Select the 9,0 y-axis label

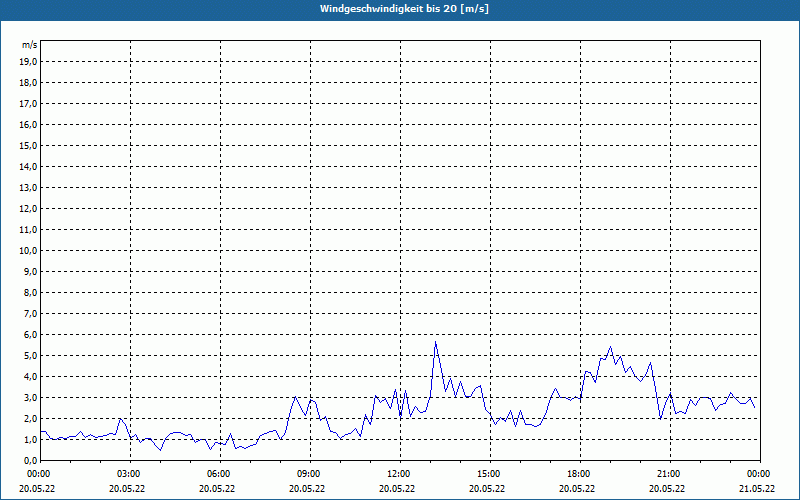[x=31, y=271]
